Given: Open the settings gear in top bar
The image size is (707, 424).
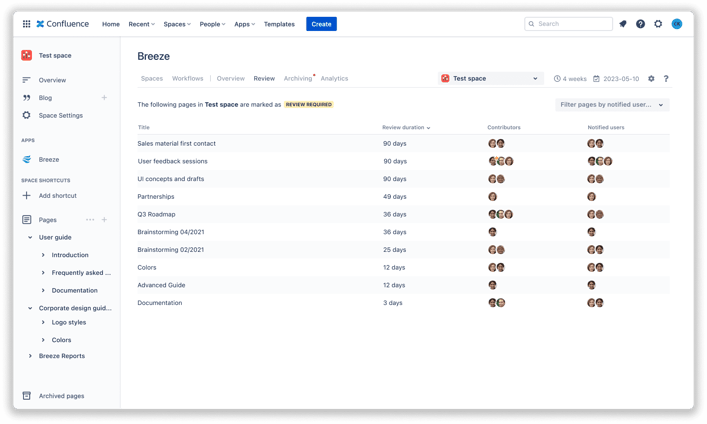Looking at the screenshot, I should pos(658,24).
